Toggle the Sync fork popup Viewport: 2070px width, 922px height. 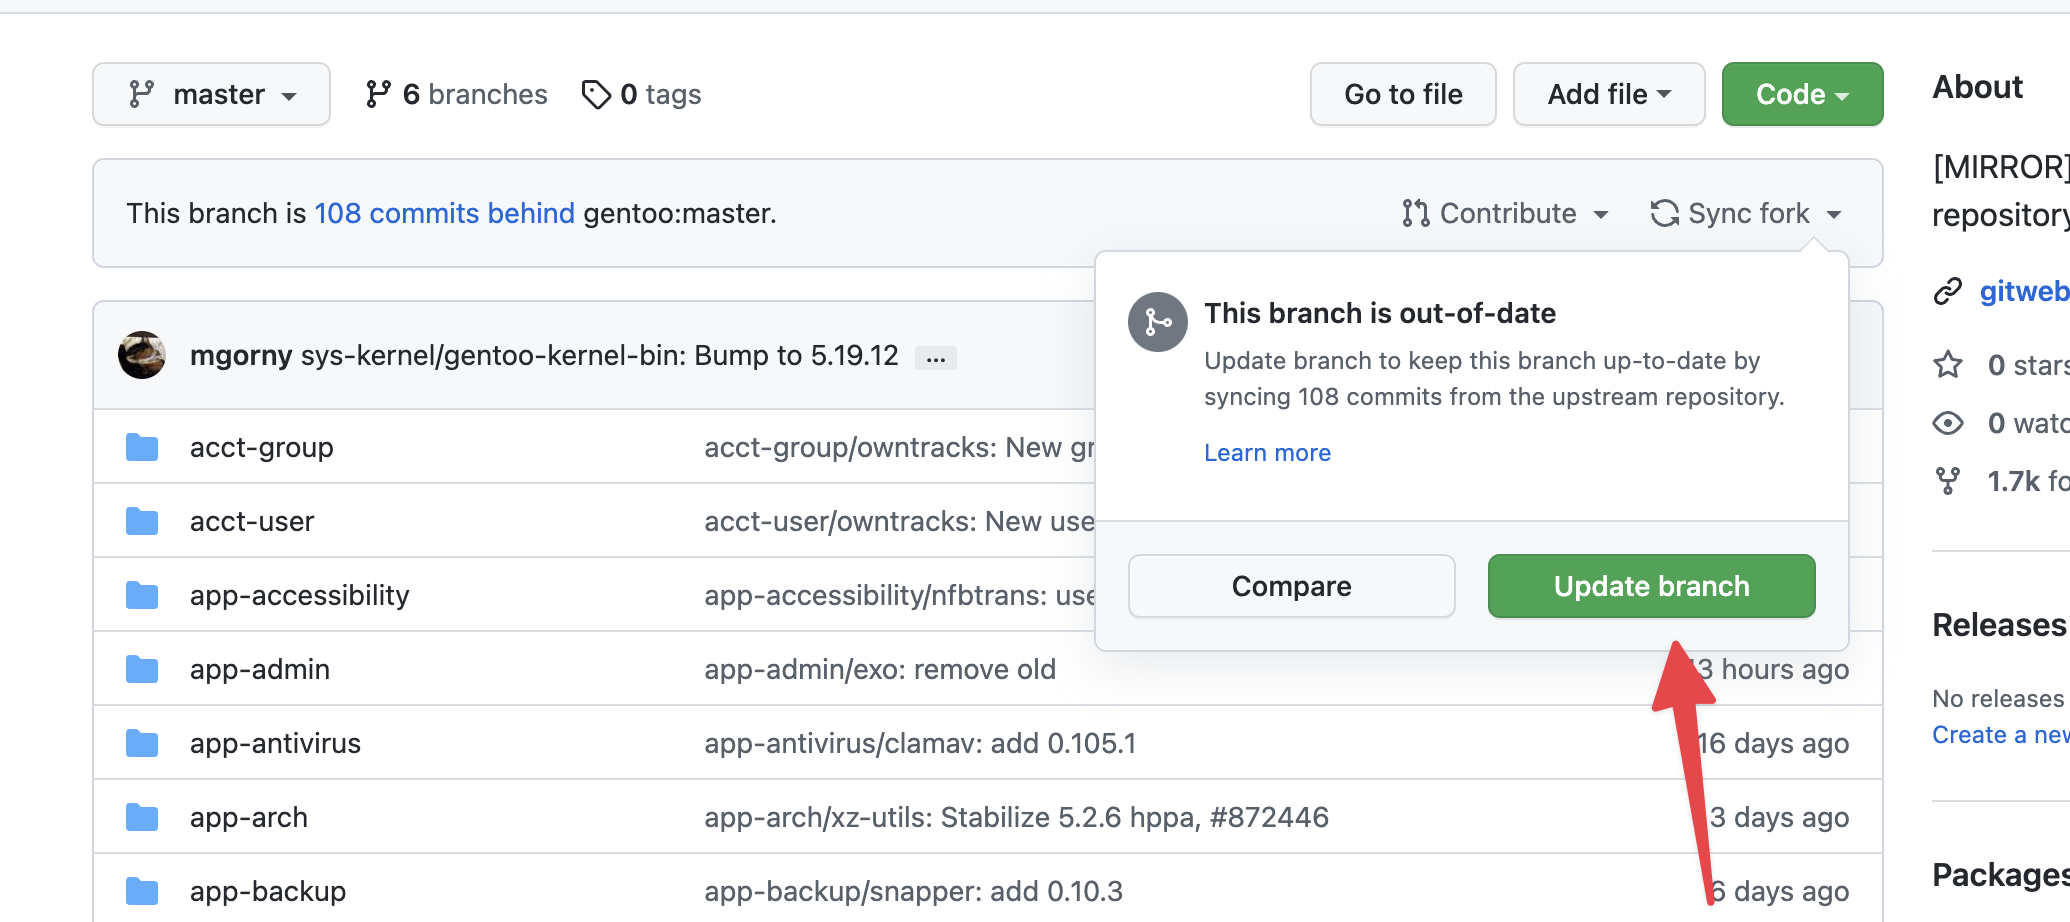[x=1746, y=213]
